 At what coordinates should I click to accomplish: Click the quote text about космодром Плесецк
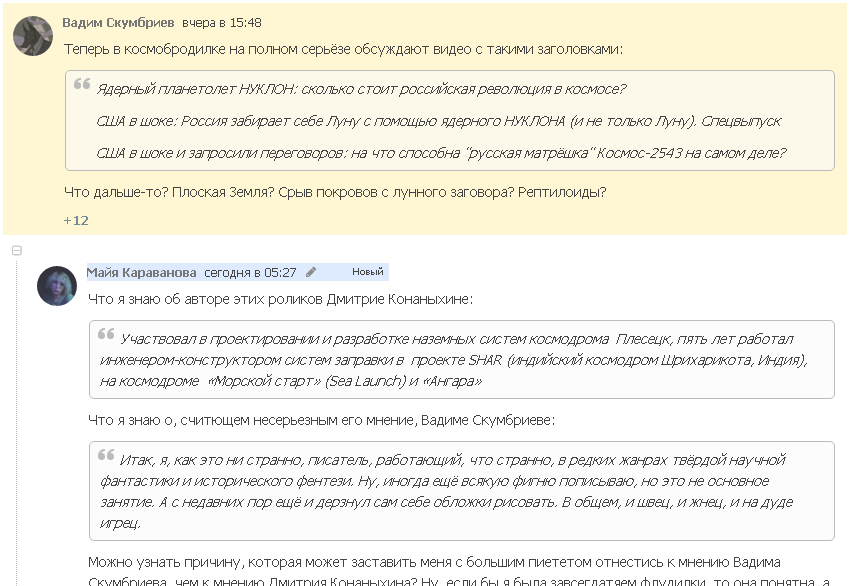pos(460,360)
